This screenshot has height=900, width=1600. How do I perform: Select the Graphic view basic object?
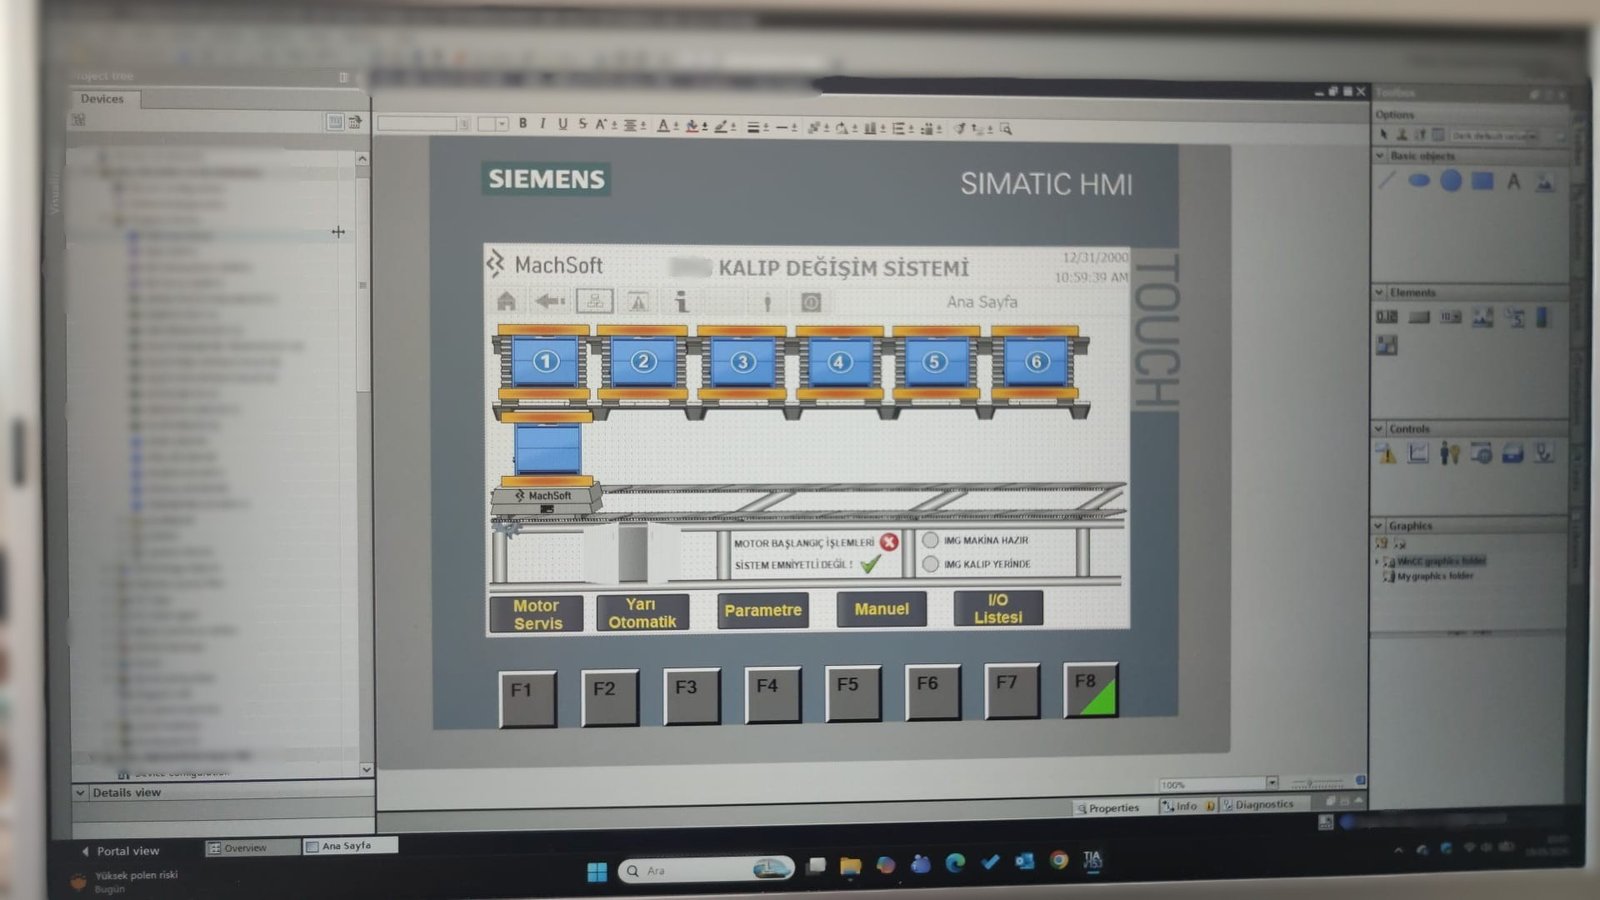point(1545,182)
